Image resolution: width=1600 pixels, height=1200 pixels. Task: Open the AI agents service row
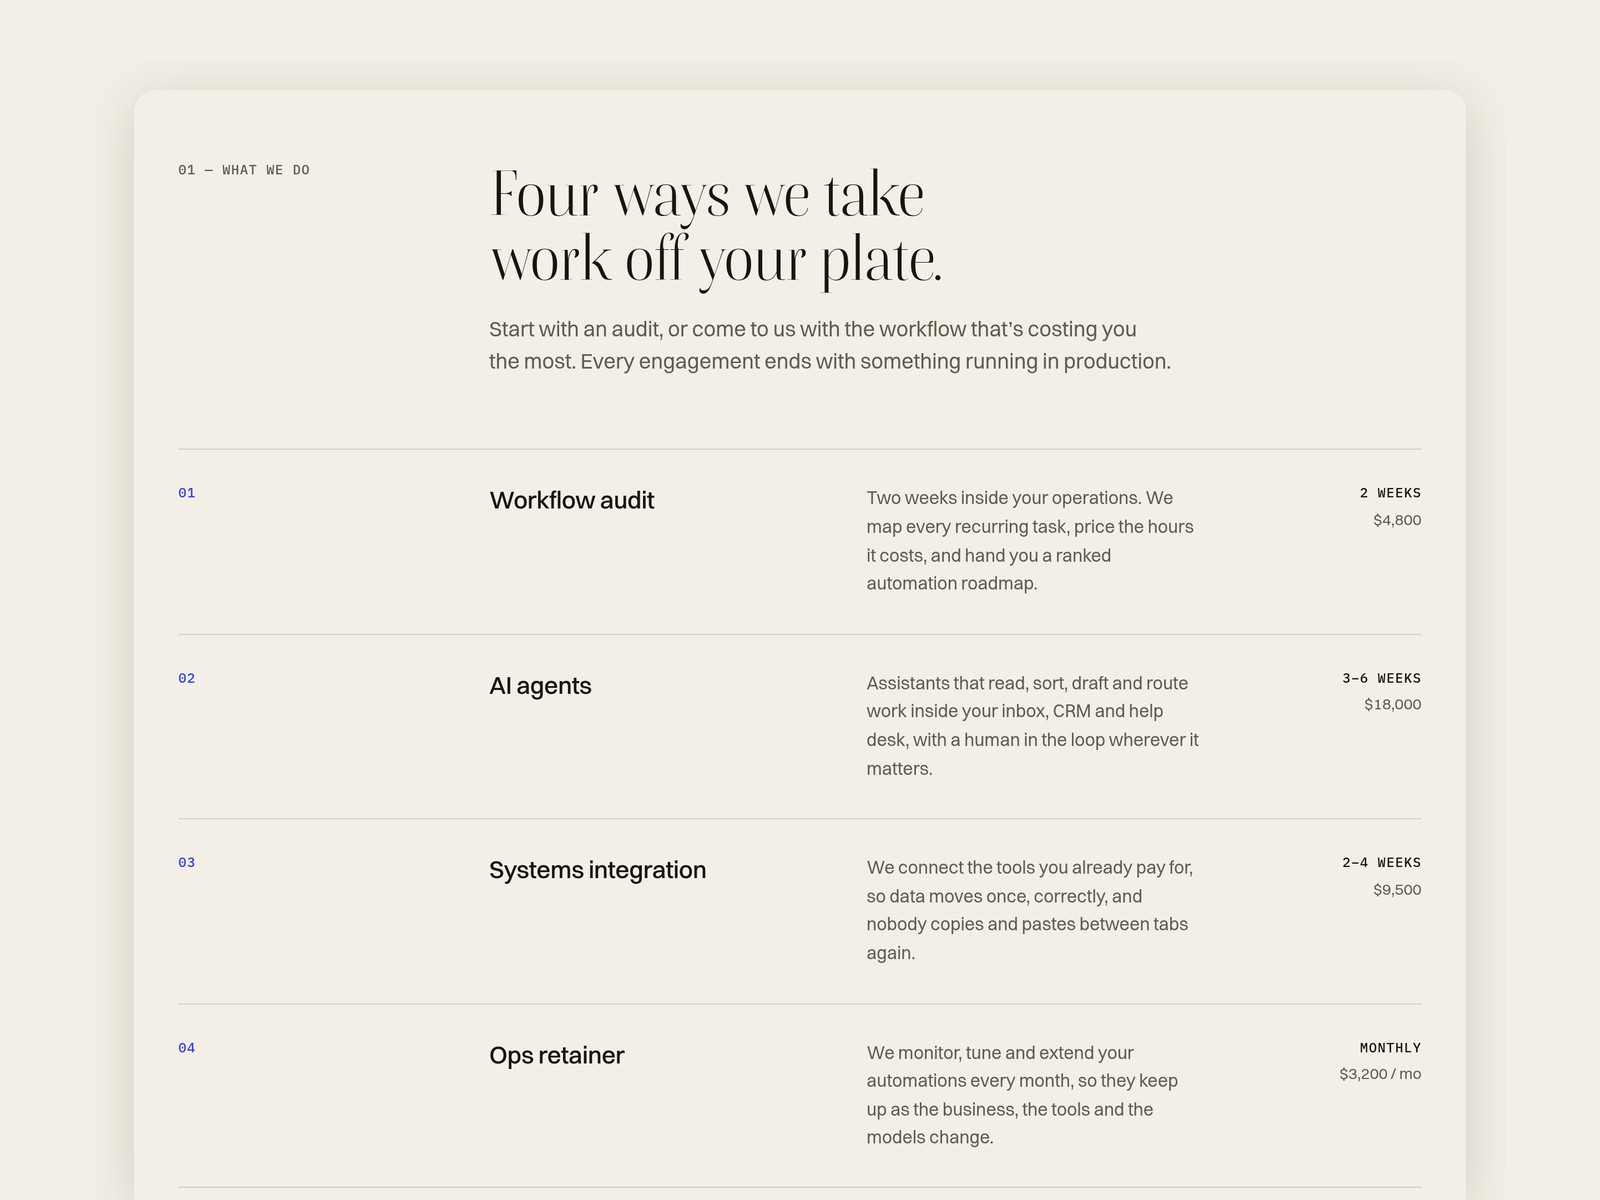pos(800,726)
